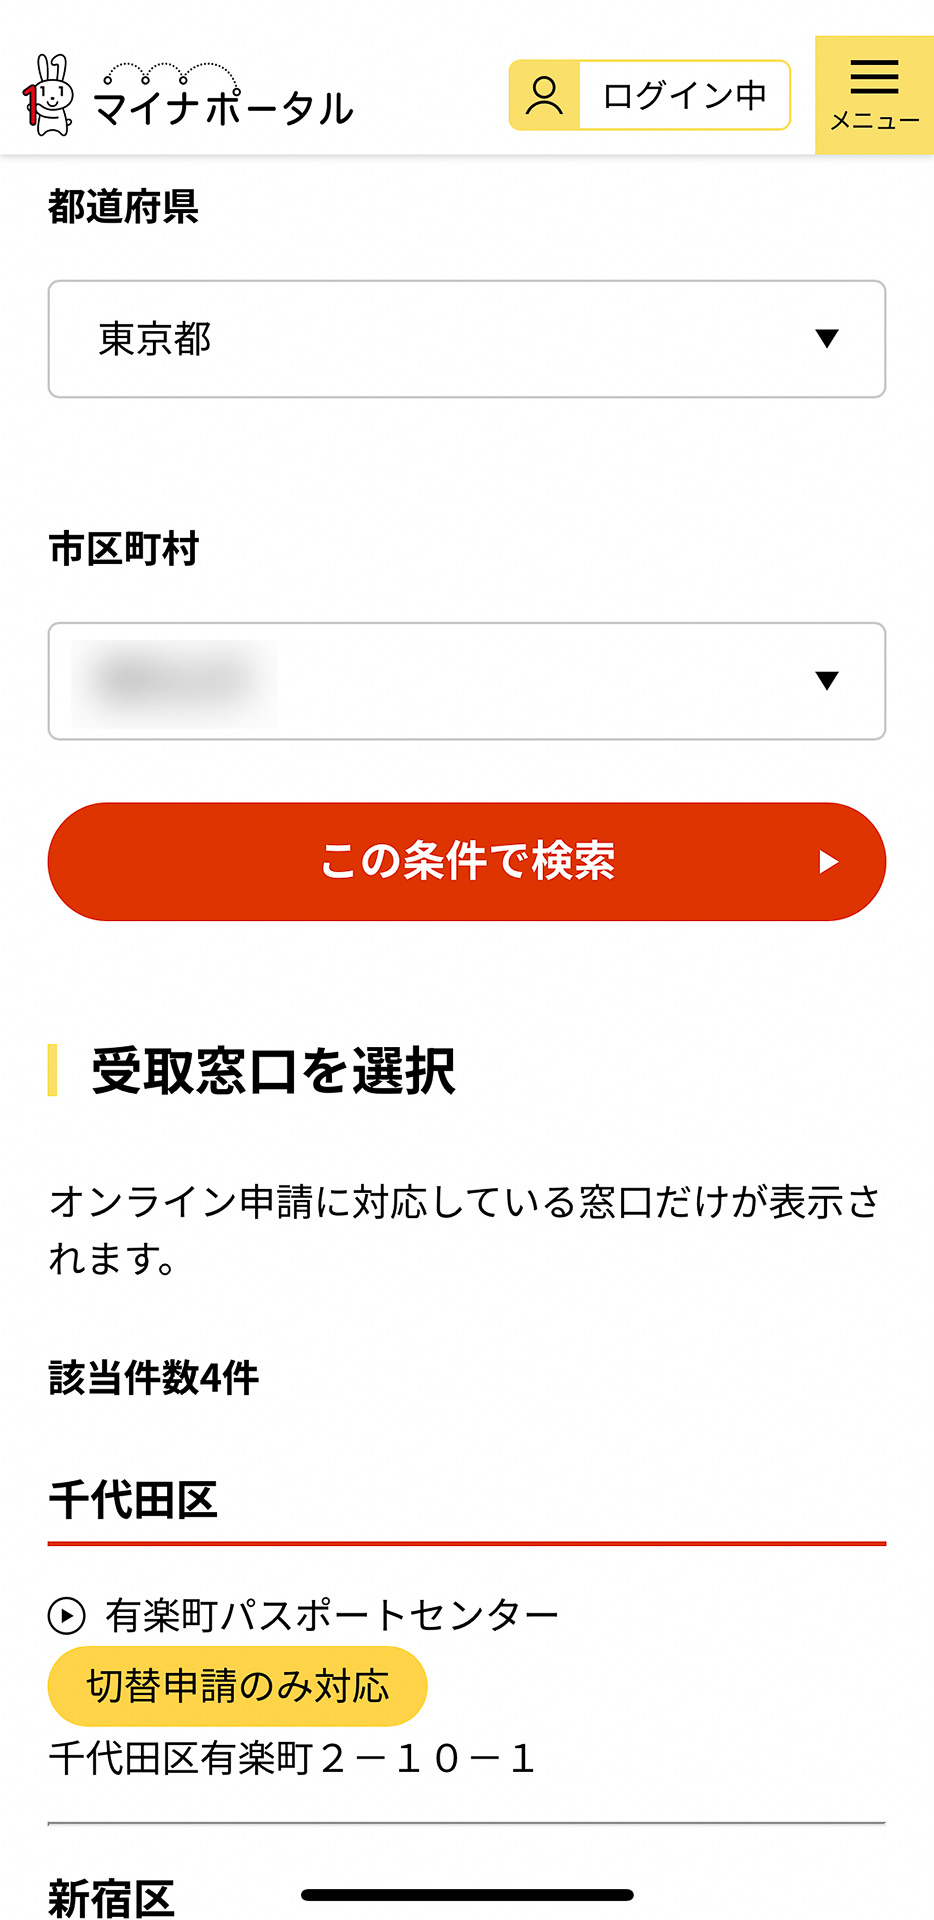This screenshot has width=934, height=1920.
Task: Tap the home indicator bar at the bottom
Action: [x=466, y=1890]
